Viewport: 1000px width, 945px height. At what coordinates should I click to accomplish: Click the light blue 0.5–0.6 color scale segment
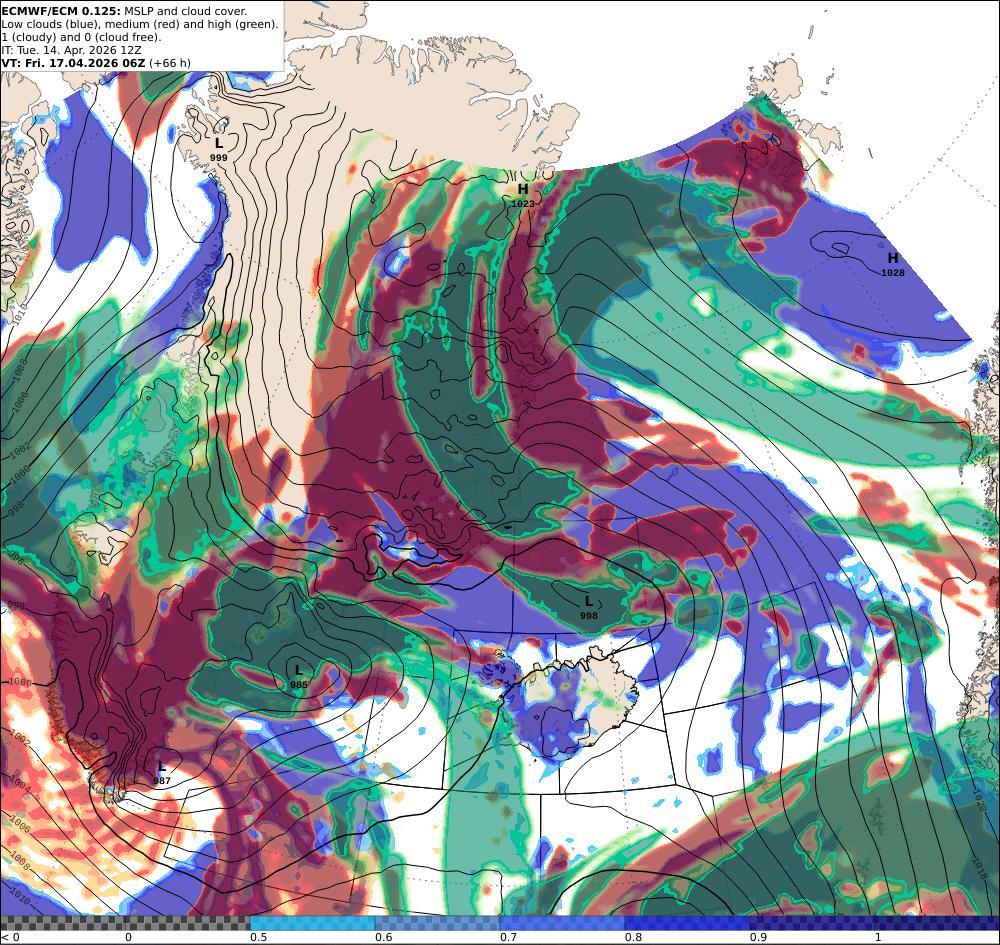[x=312, y=923]
